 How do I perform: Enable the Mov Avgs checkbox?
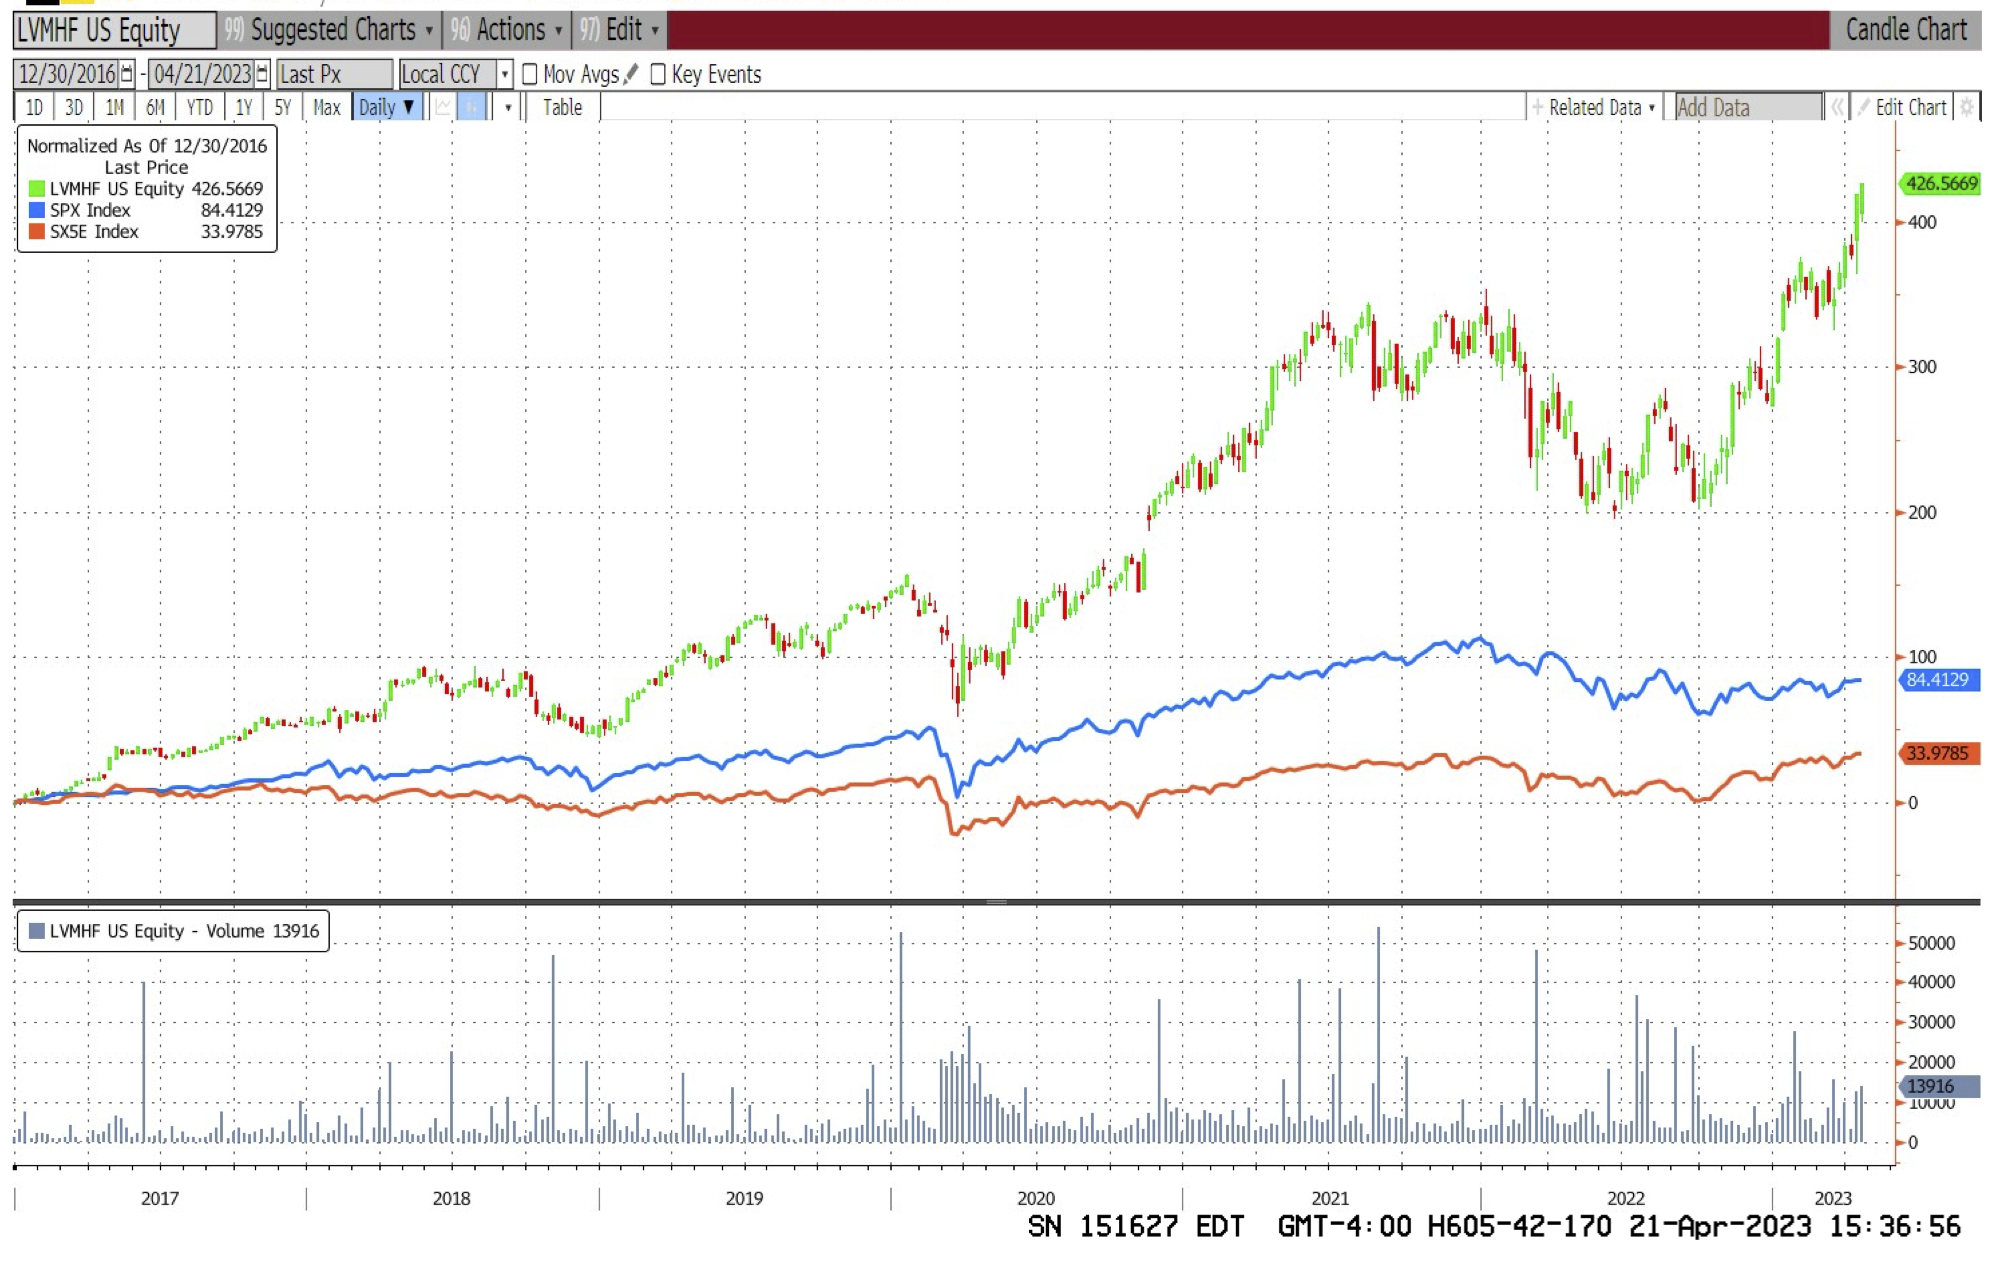(530, 74)
